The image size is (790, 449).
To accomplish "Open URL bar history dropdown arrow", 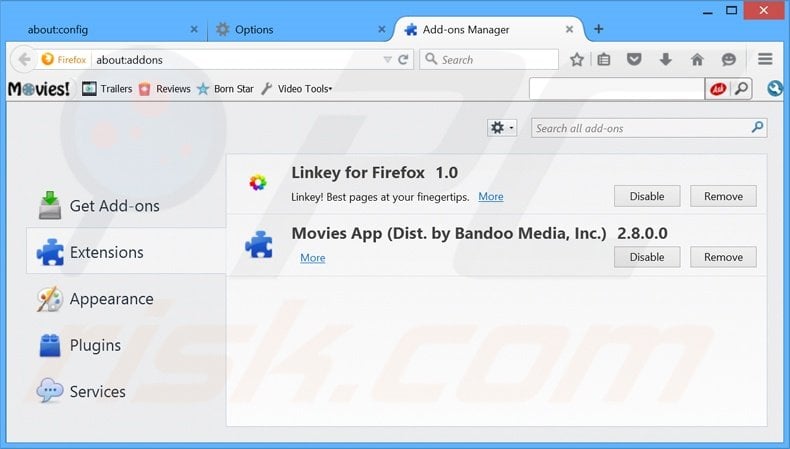I will point(387,60).
